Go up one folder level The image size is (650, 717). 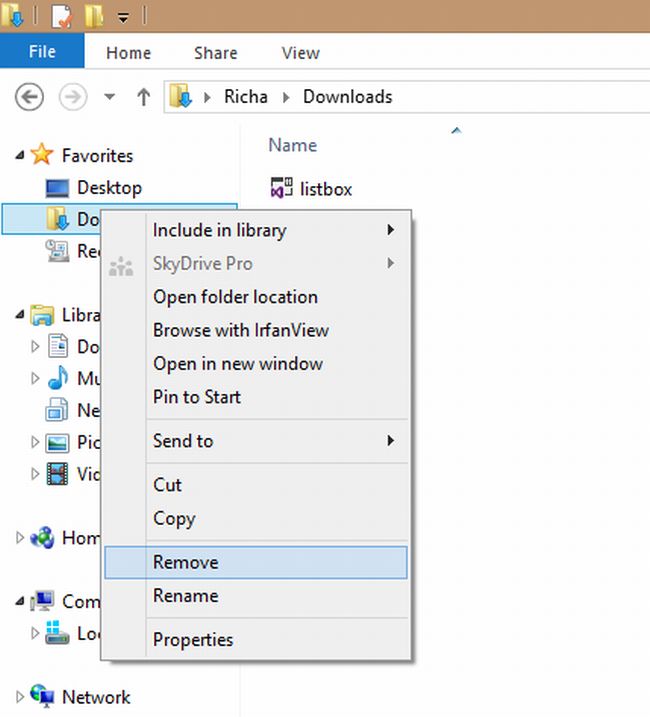144,97
